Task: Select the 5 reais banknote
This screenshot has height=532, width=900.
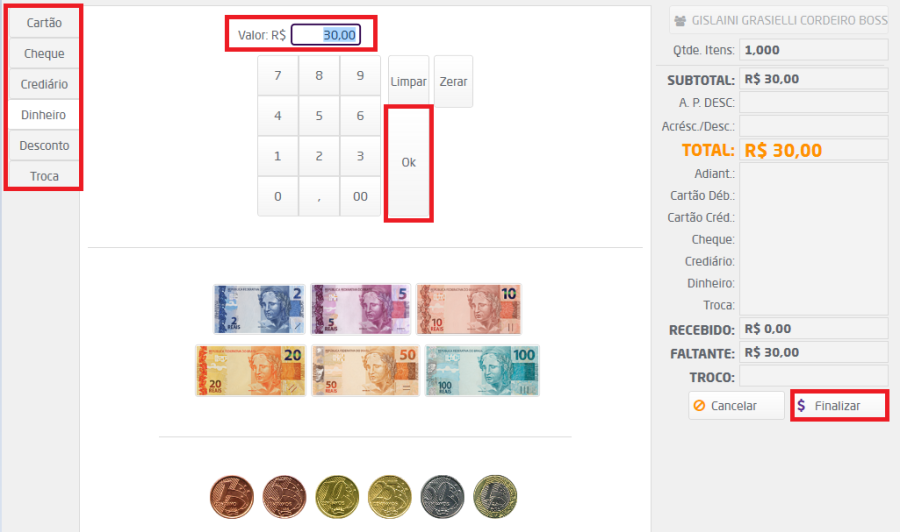Action: tap(361, 309)
